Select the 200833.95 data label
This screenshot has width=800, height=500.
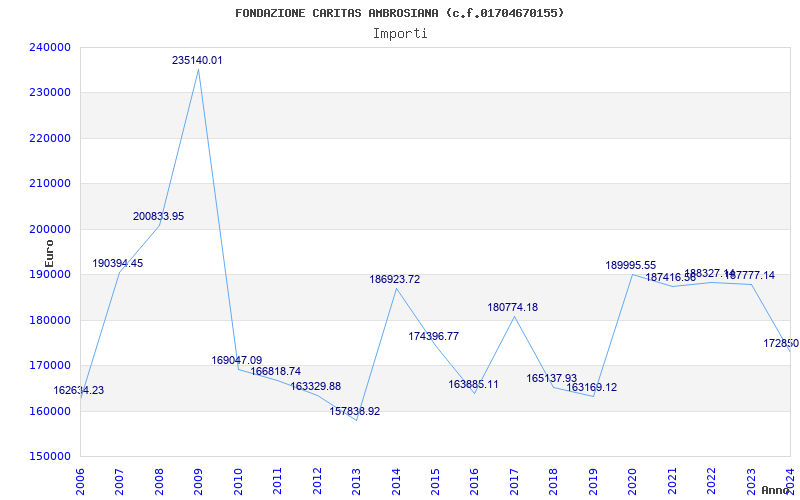coord(158,216)
